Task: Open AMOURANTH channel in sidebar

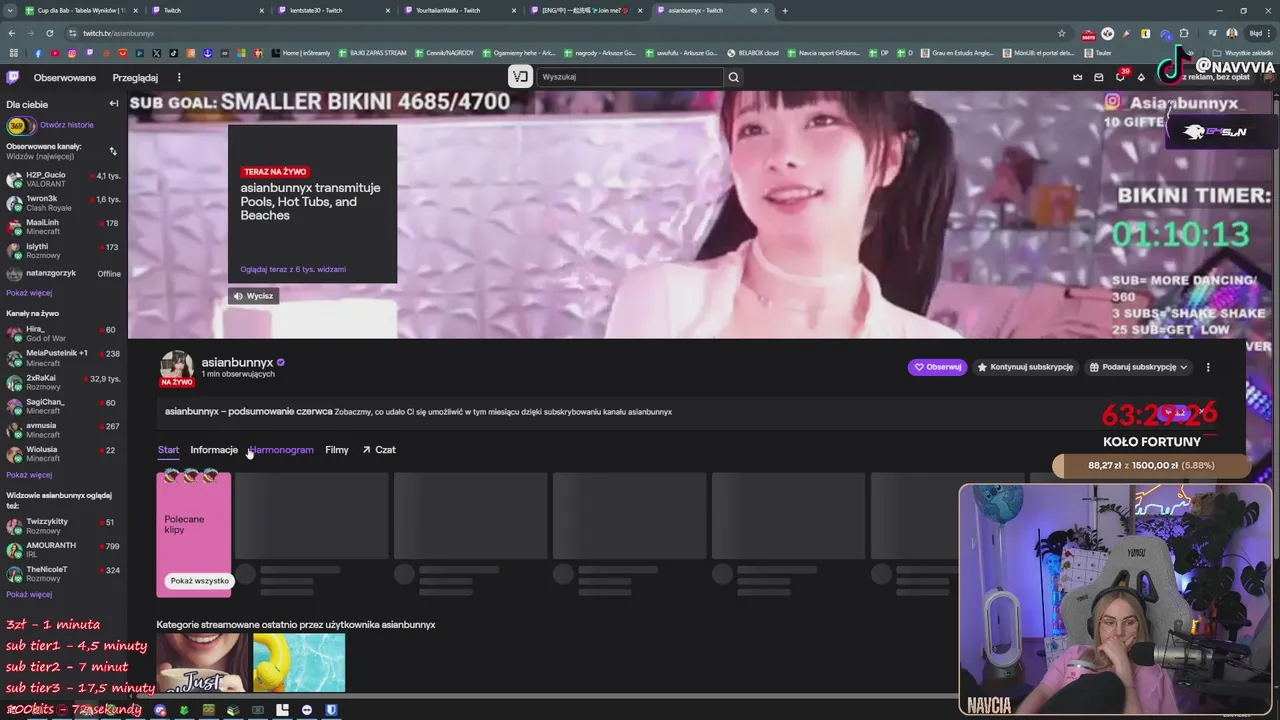Action: pos(63,550)
